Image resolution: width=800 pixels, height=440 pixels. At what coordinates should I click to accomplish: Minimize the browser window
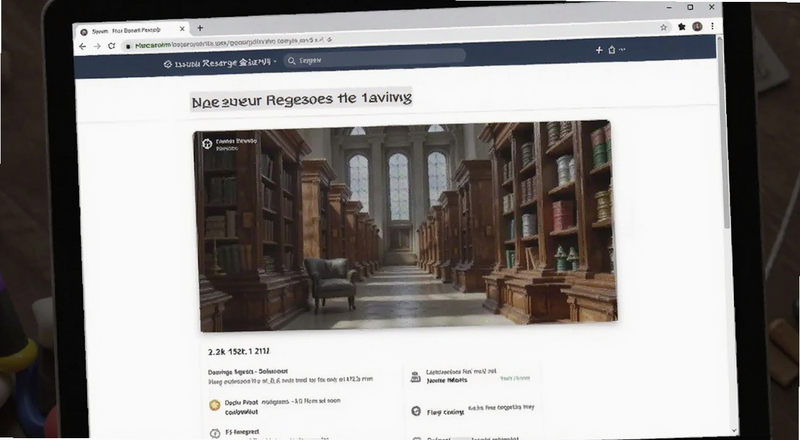(669, 8)
